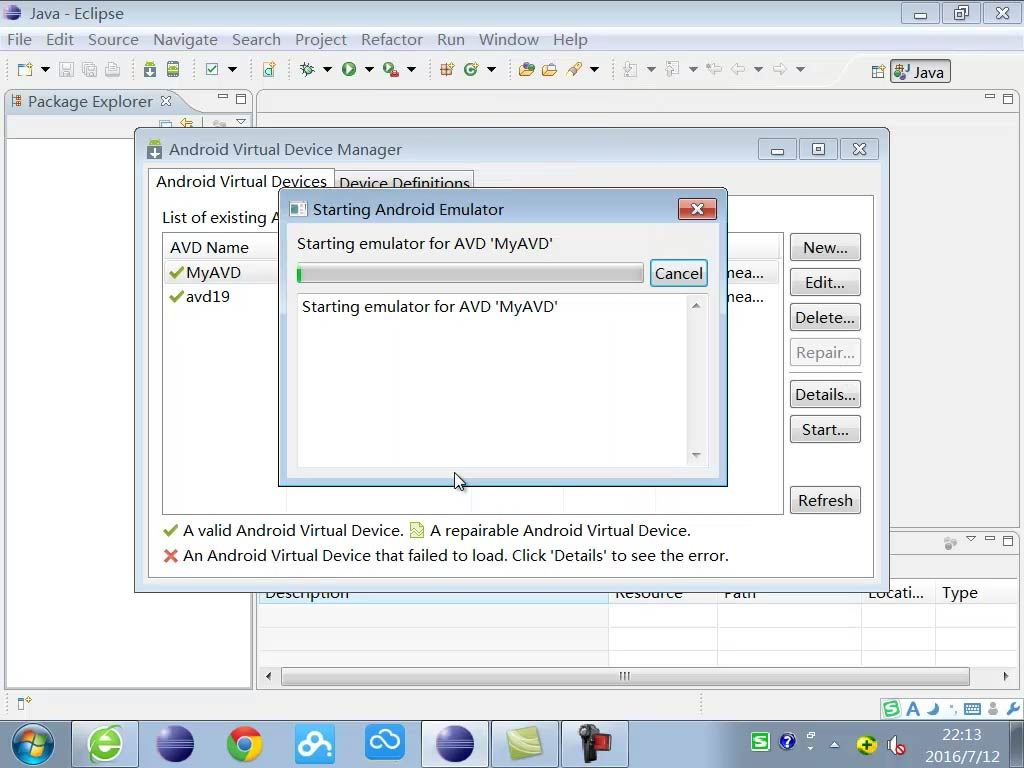This screenshot has height=768, width=1024.
Task: Click the Search flashlight toolbar icon
Action: (x=574, y=69)
